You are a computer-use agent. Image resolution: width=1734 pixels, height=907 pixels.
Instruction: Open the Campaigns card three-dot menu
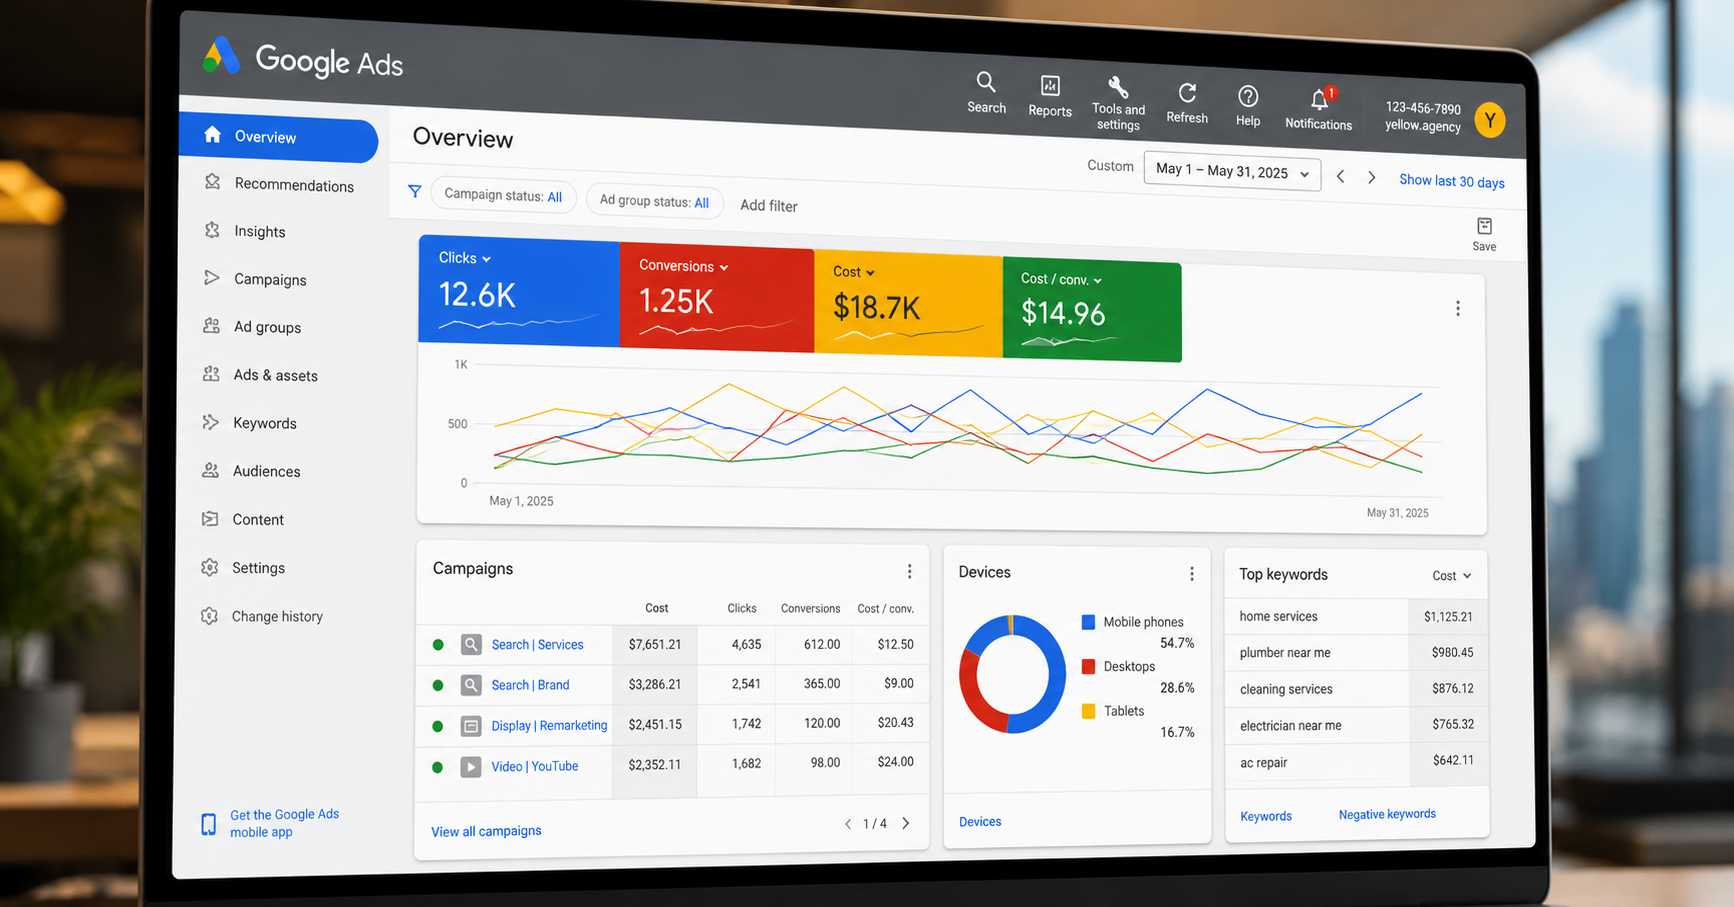pos(909,571)
